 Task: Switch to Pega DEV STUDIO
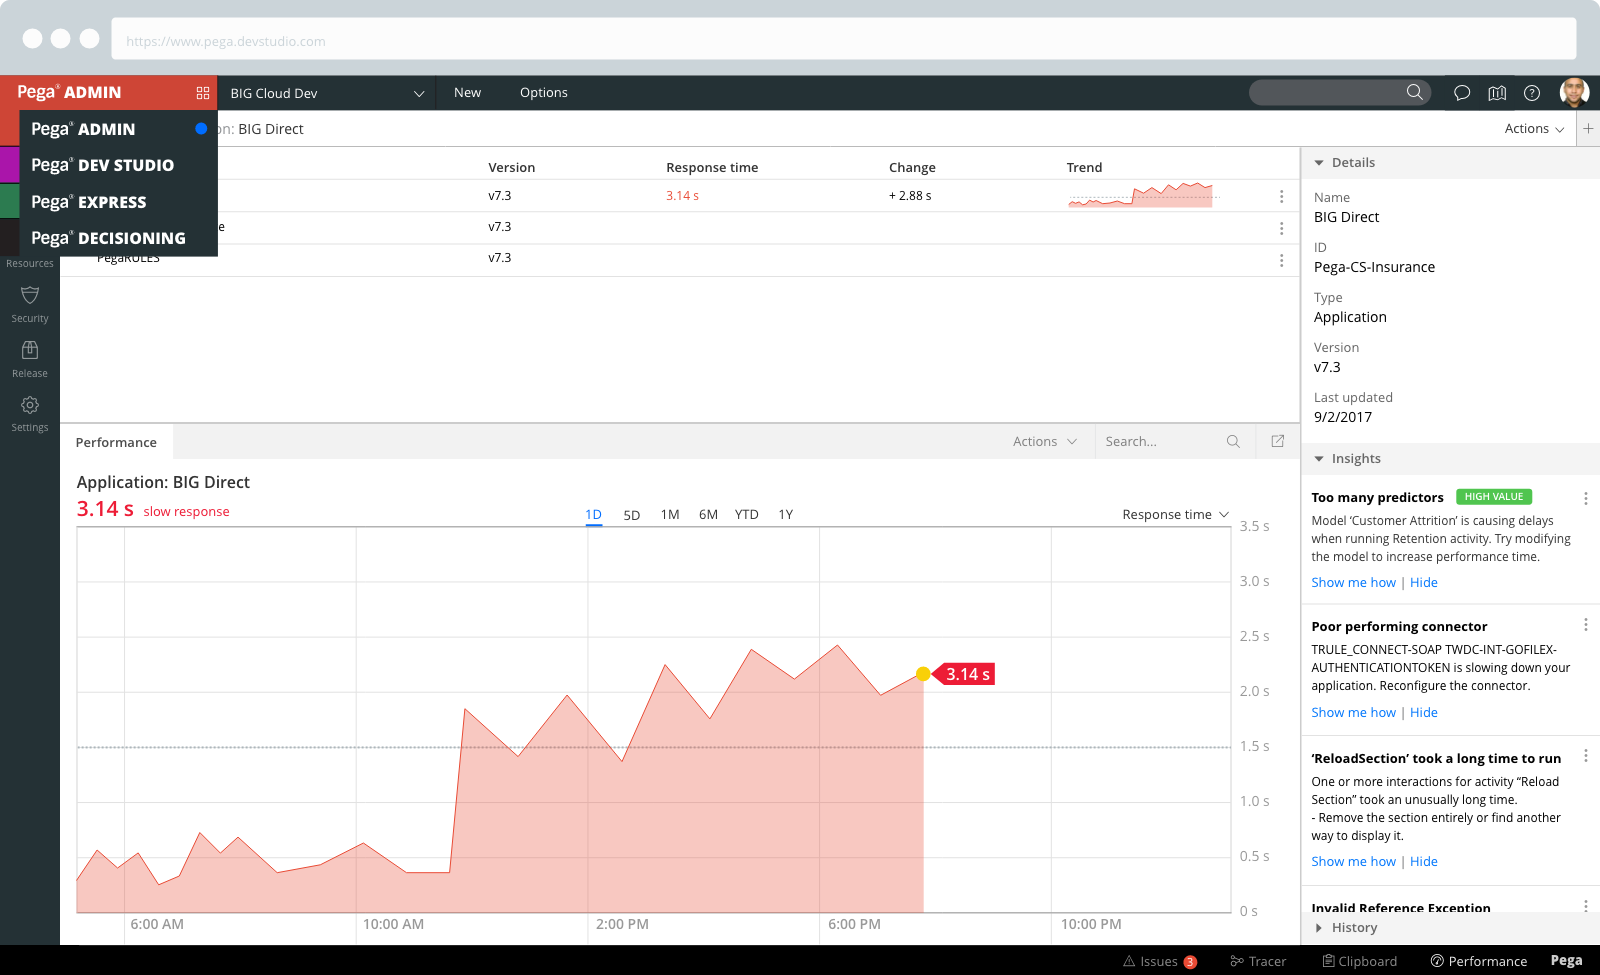pyautogui.click(x=119, y=165)
